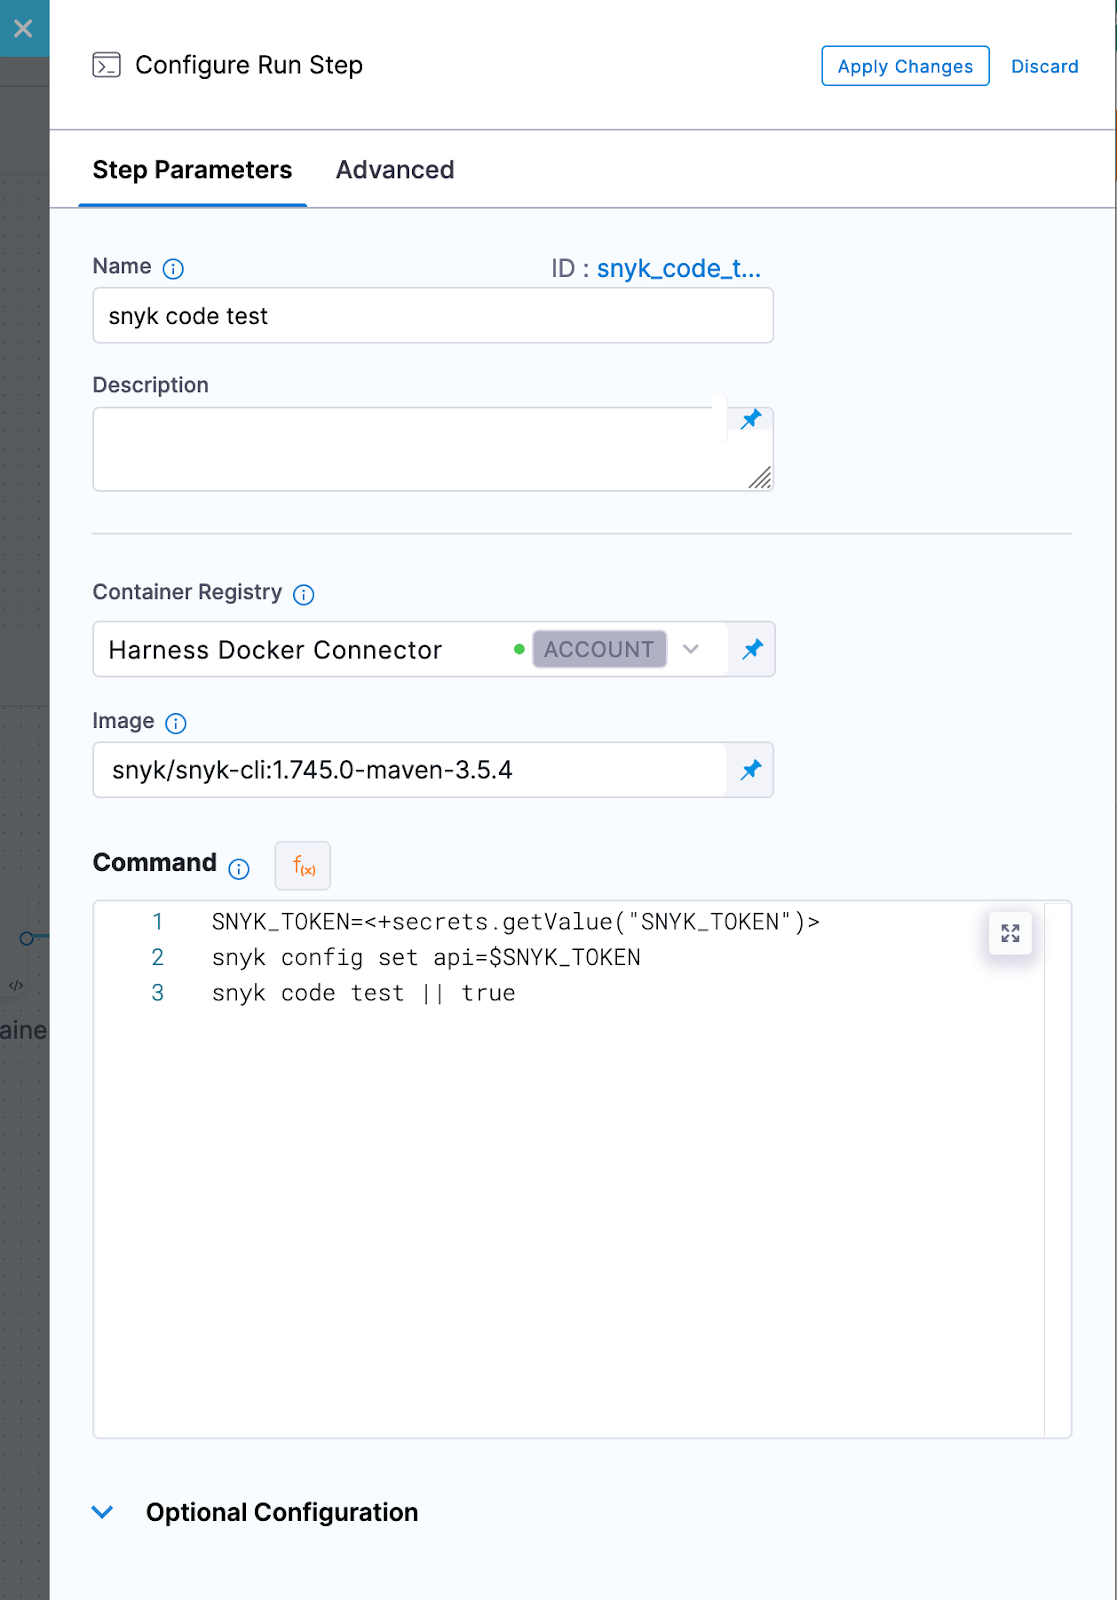Expand connector list with chevron arrow
The width and height of the screenshot is (1117, 1600).
691,649
